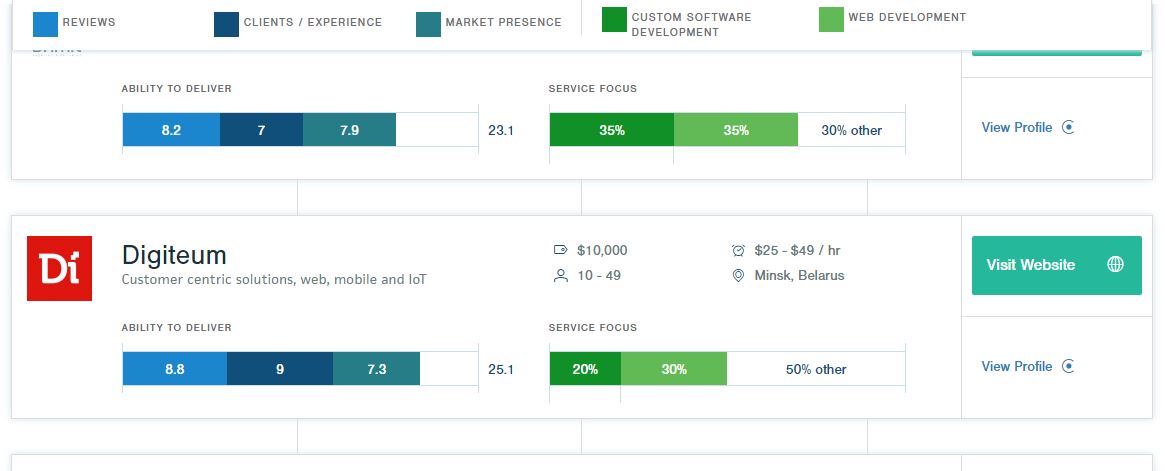Click the person icon beside 10 - 49
Viewport: 1165px width, 471px height.
pos(560,275)
